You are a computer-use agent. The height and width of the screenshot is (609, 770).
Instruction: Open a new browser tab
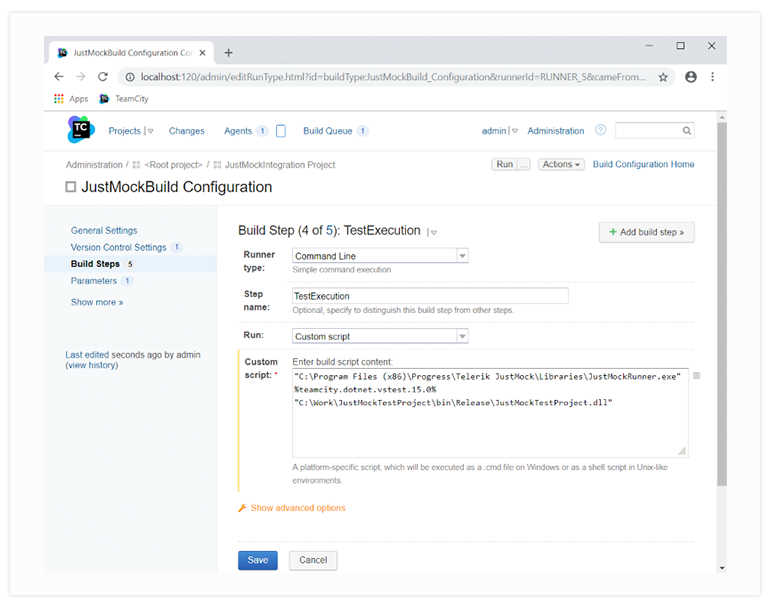pyautogui.click(x=228, y=53)
